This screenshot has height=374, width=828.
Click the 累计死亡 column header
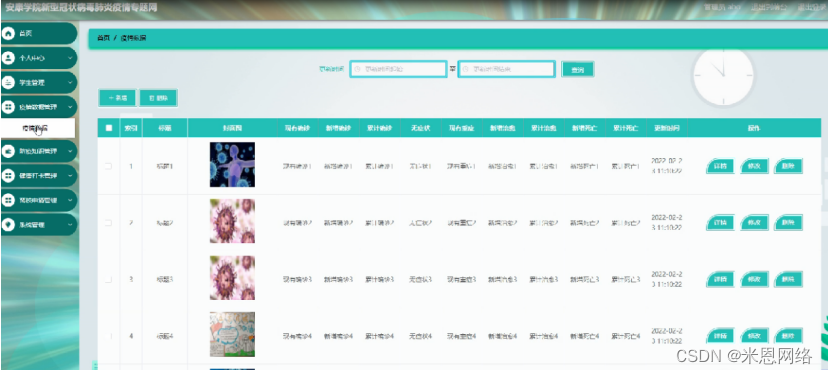point(626,128)
